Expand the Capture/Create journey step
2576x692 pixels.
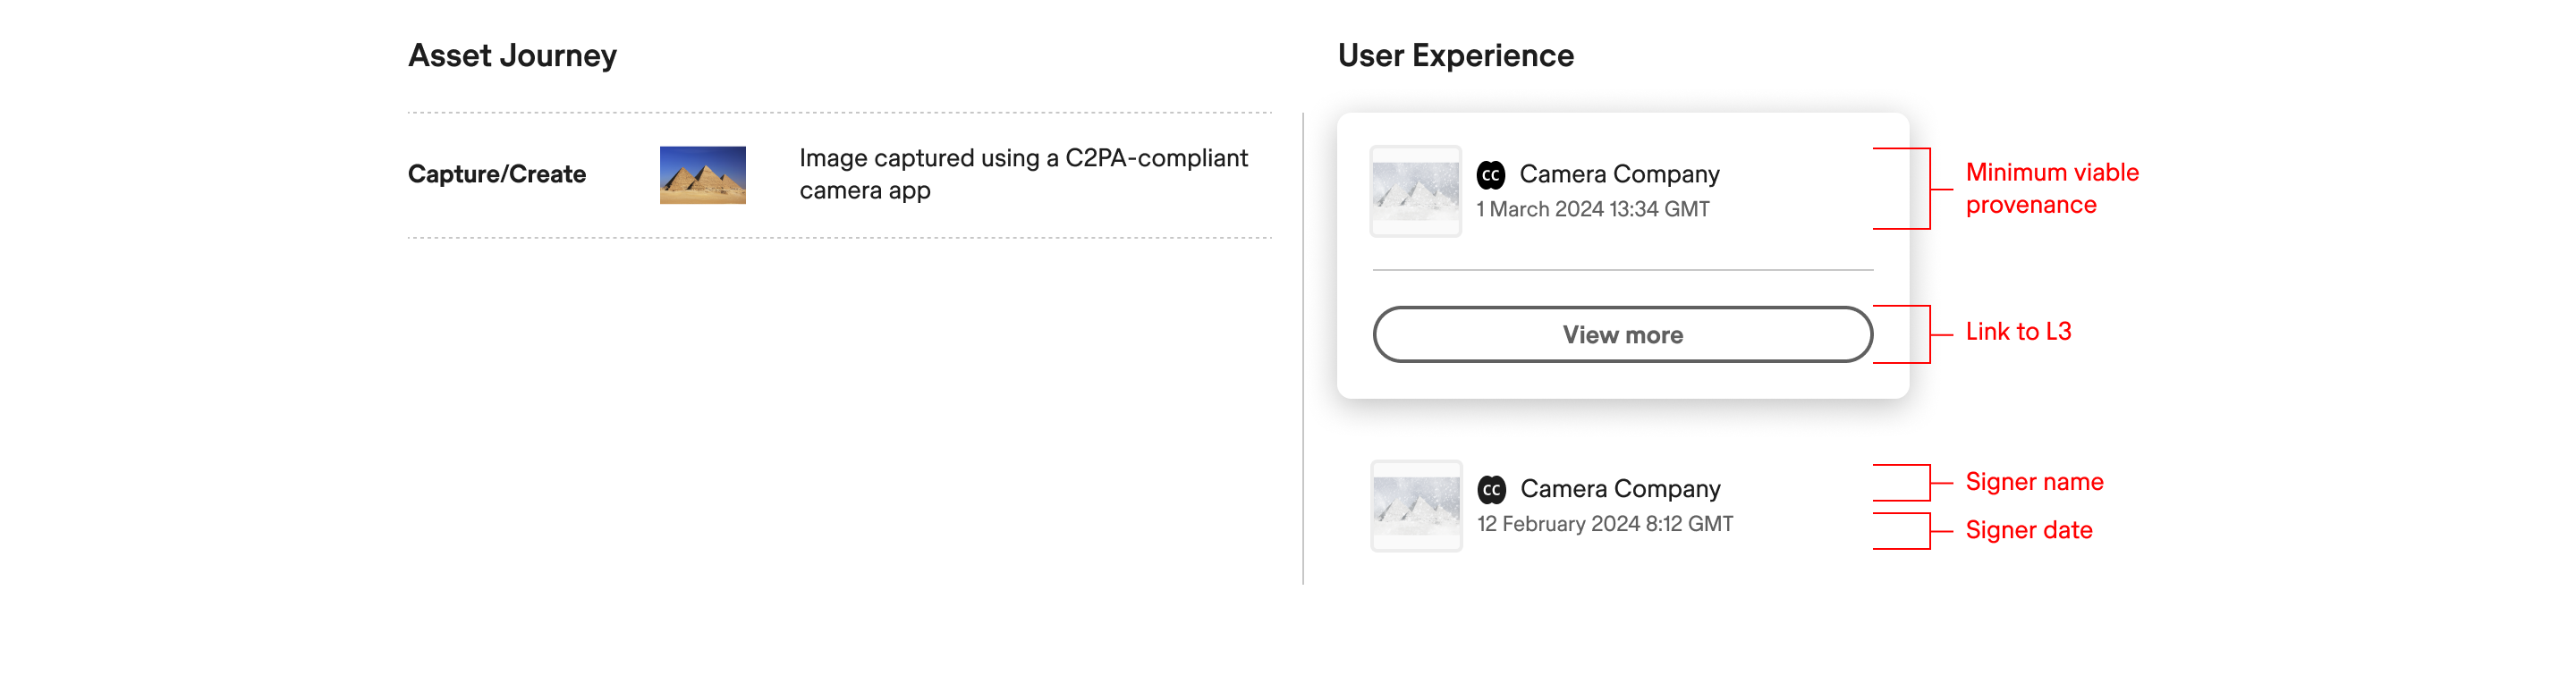(497, 174)
